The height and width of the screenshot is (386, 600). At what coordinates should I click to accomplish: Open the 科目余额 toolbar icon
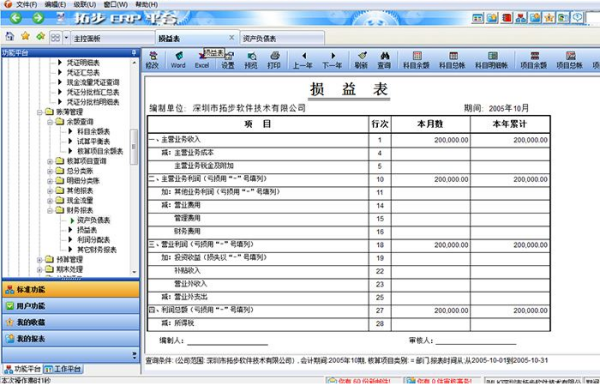[x=416, y=60]
